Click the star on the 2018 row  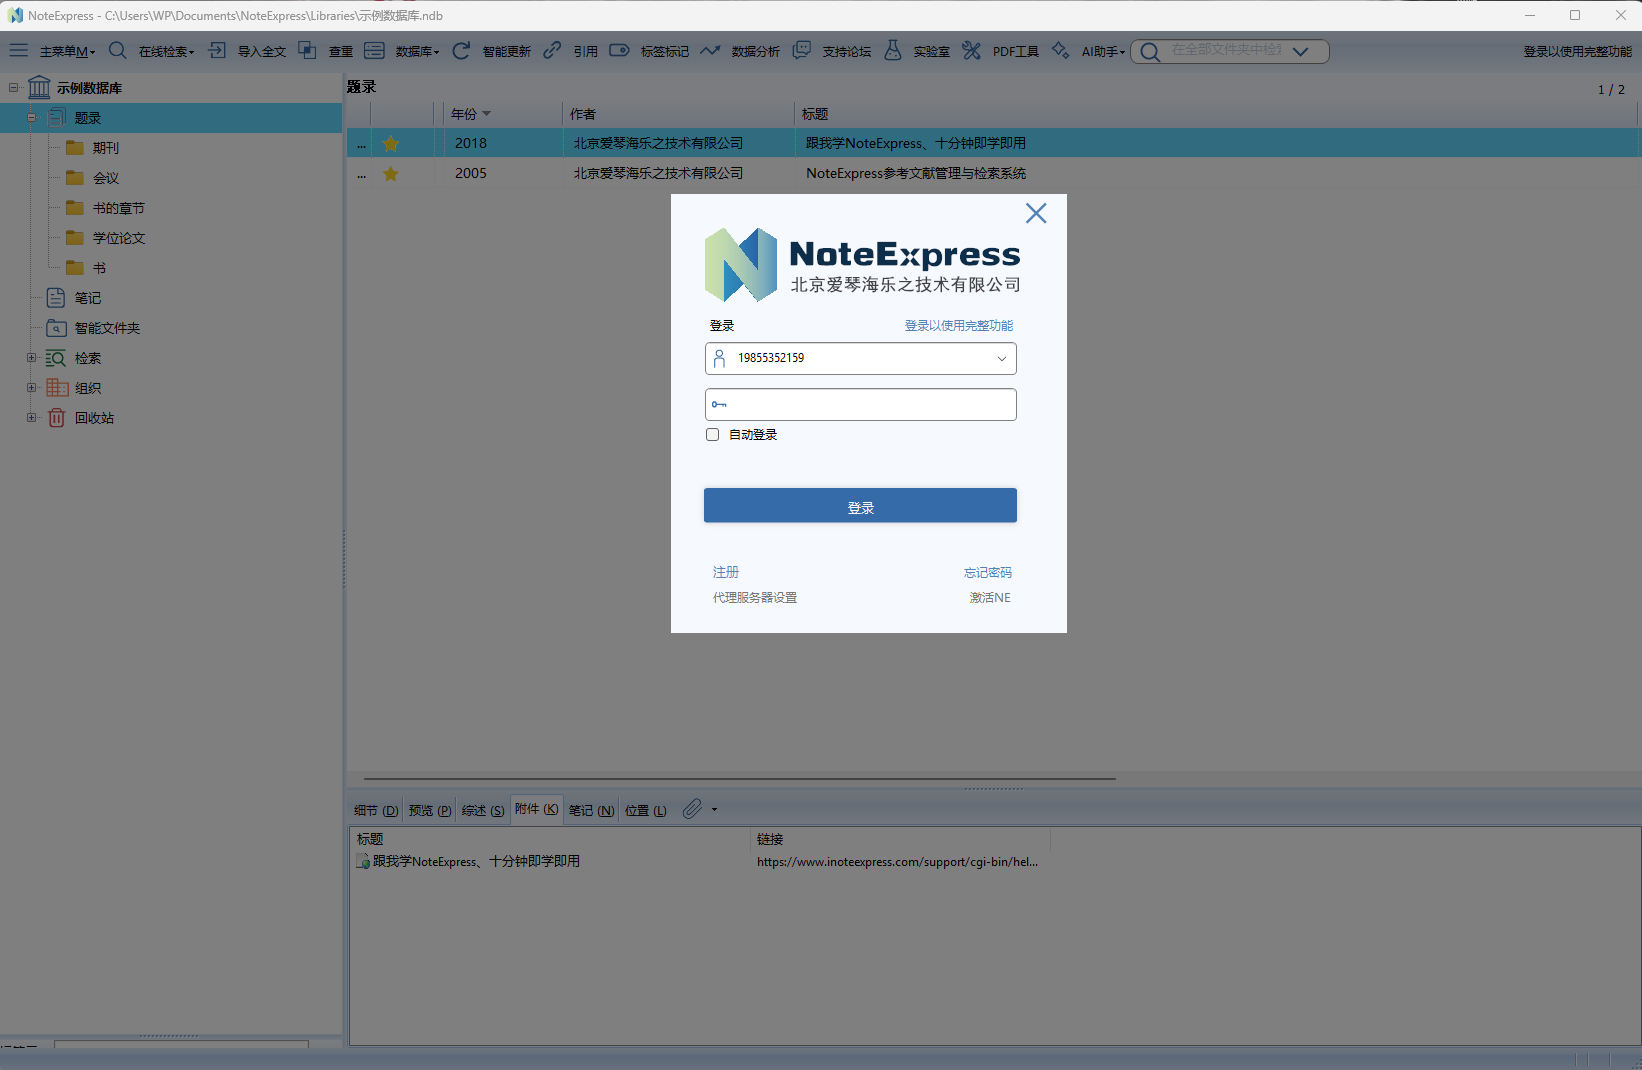[x=391, y=143]
